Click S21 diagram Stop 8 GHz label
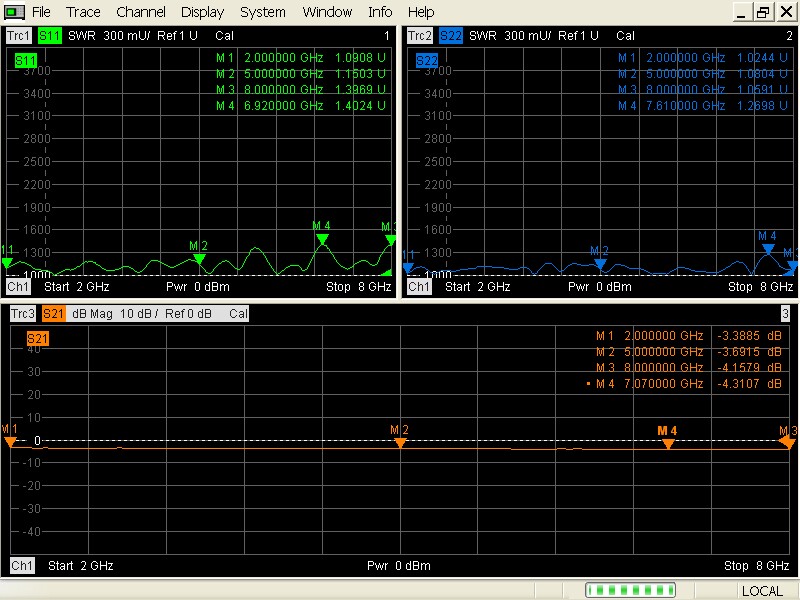Image resolution: width=800 pixels, height=600 pixels. 757,565
